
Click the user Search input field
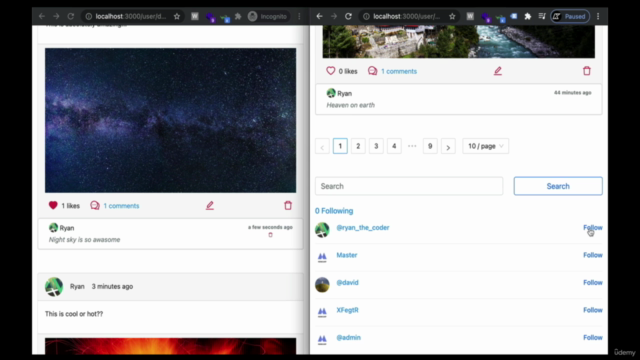tap(409, 186)
